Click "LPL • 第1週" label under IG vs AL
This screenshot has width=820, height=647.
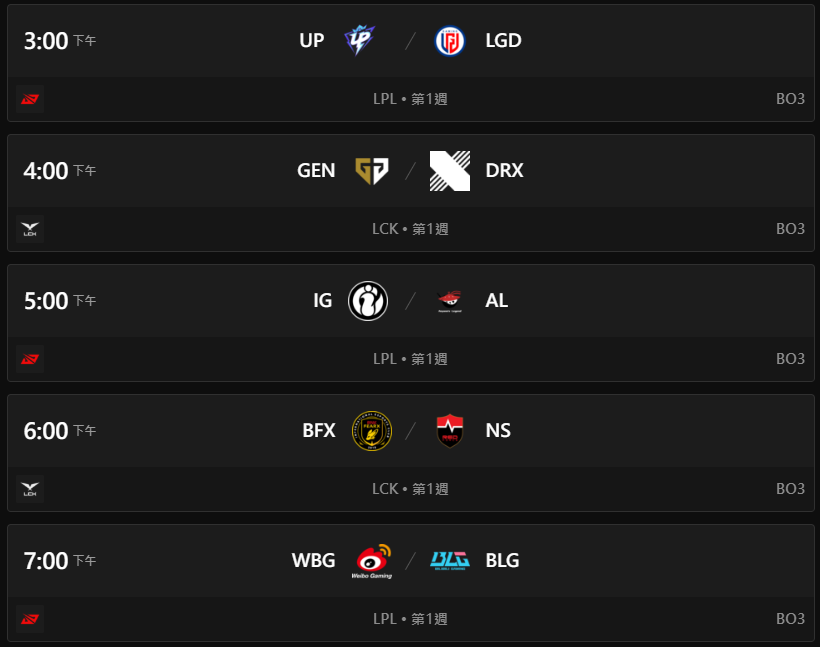tap(410, 359)
